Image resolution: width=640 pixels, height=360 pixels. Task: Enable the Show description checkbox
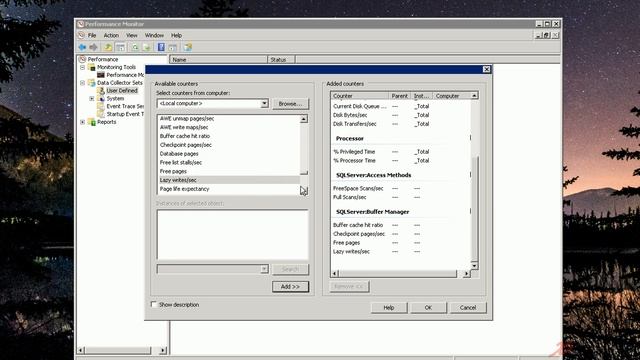(154, 304)
